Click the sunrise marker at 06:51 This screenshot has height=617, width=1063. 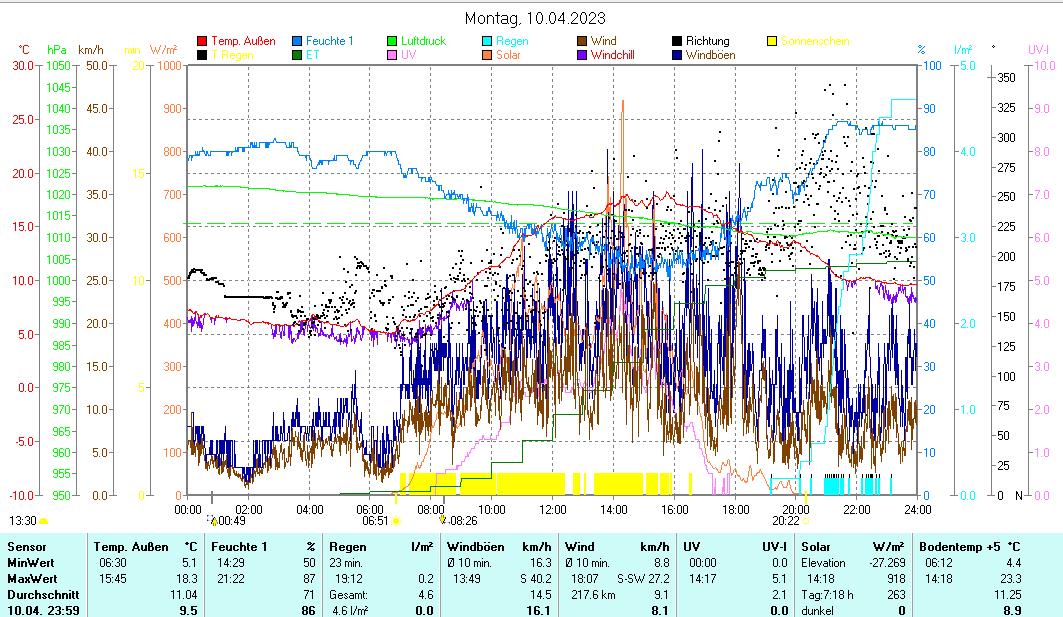(396, 520)
